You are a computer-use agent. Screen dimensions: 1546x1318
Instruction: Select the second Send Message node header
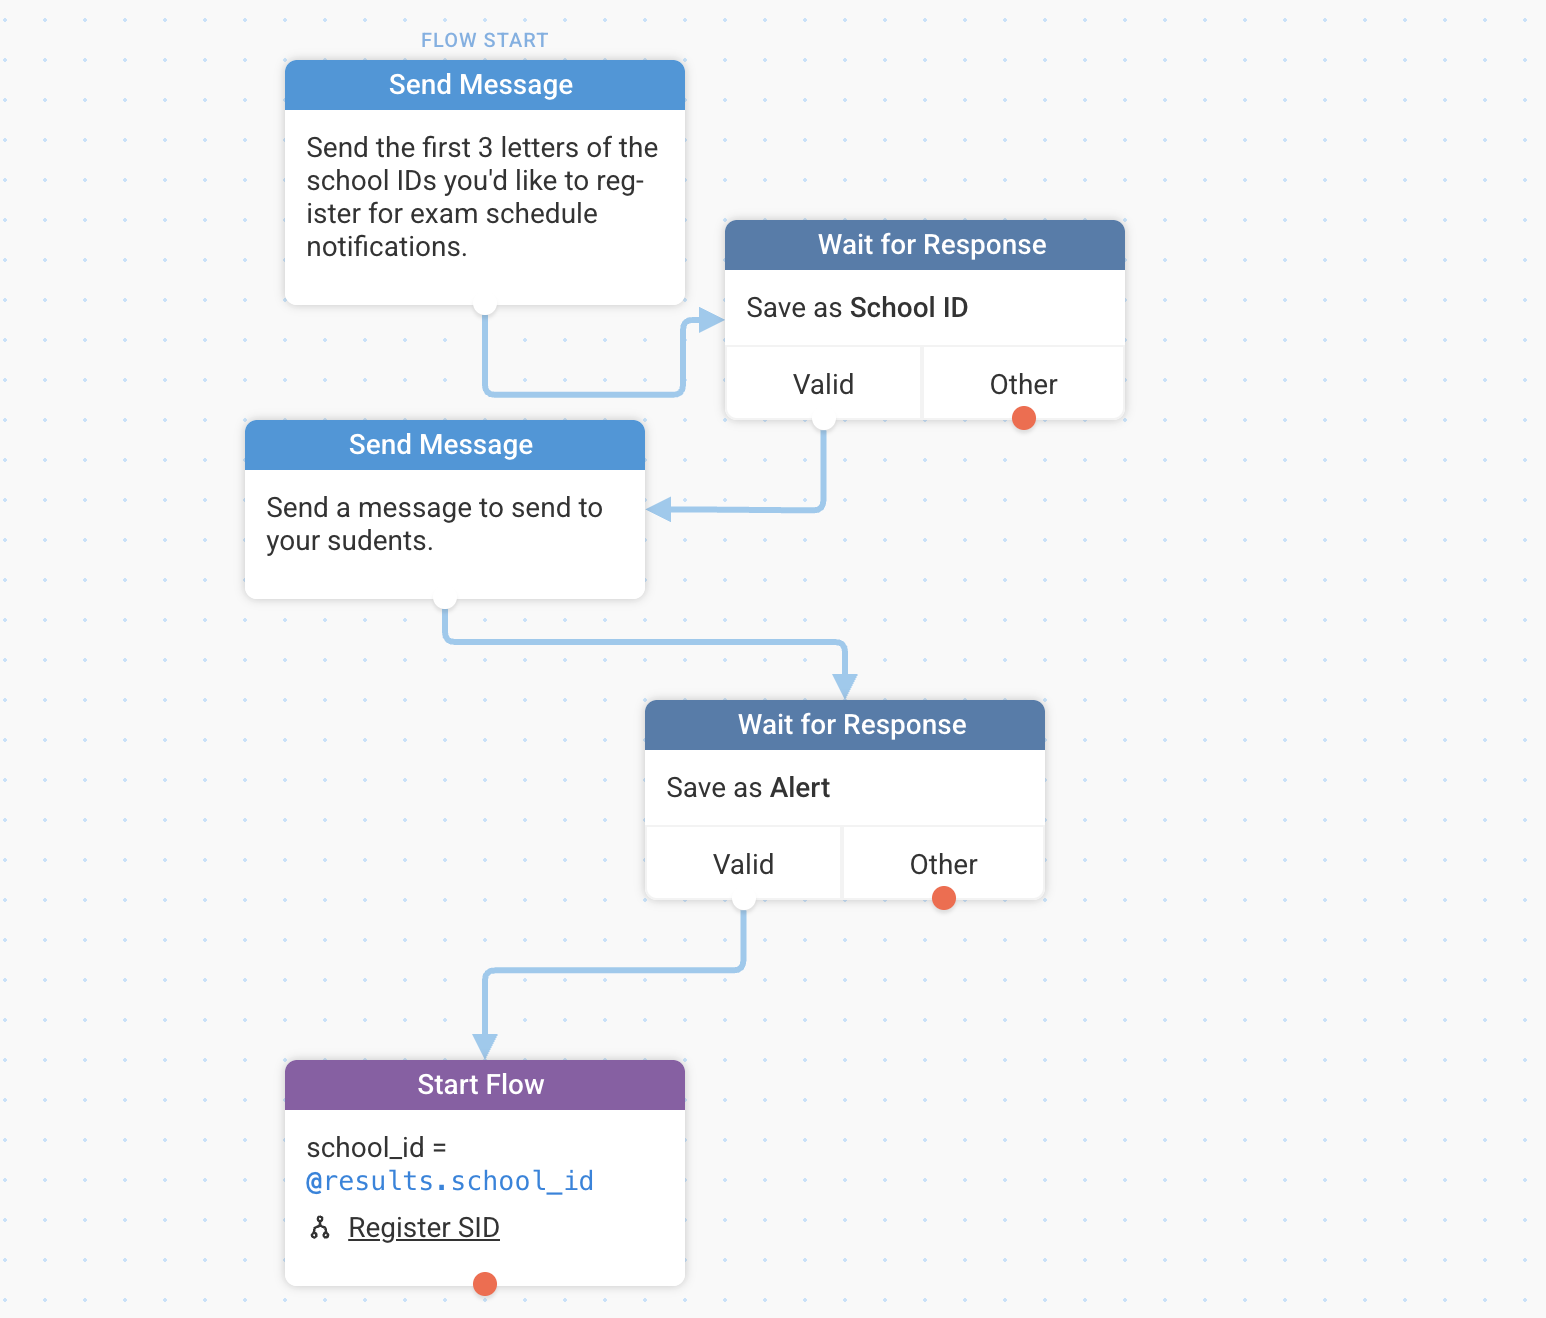(445, 445)
